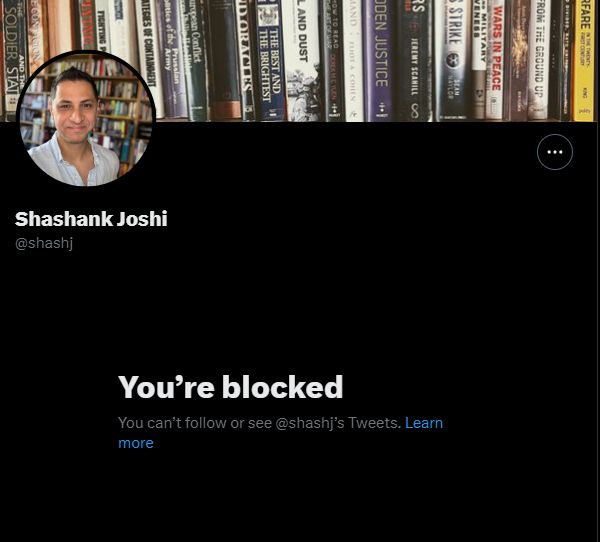600x542 pixels.
Task: Click the purple 'Justice' book spine
Action: (x=380, y=60)
